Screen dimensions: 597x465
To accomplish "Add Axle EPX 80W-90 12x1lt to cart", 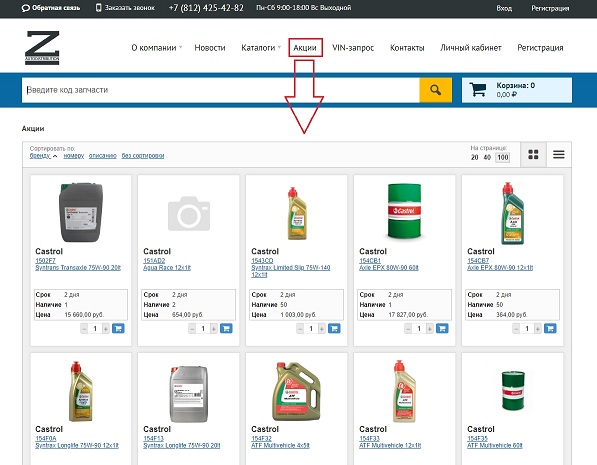I will [x=550, y=328].
